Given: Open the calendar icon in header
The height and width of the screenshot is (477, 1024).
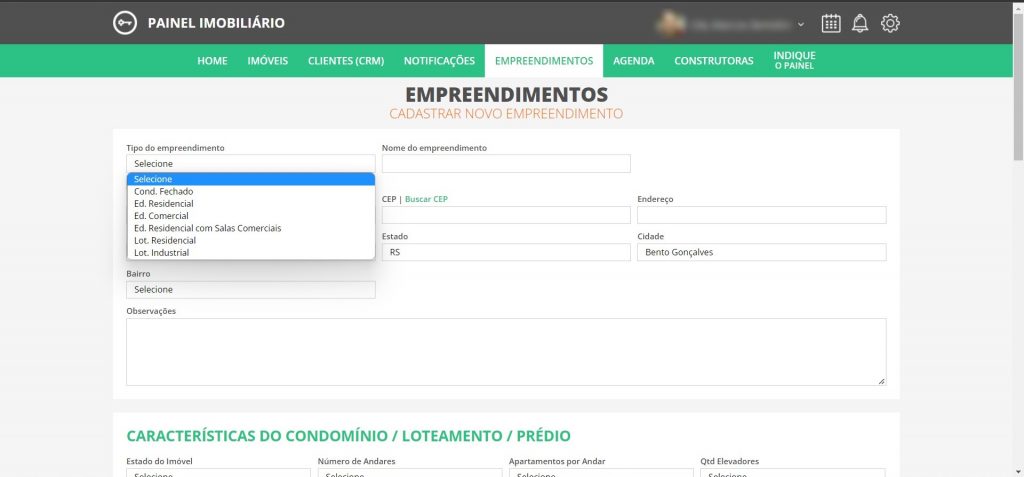Looking at the screenshot, I should (x=831, y=23).
